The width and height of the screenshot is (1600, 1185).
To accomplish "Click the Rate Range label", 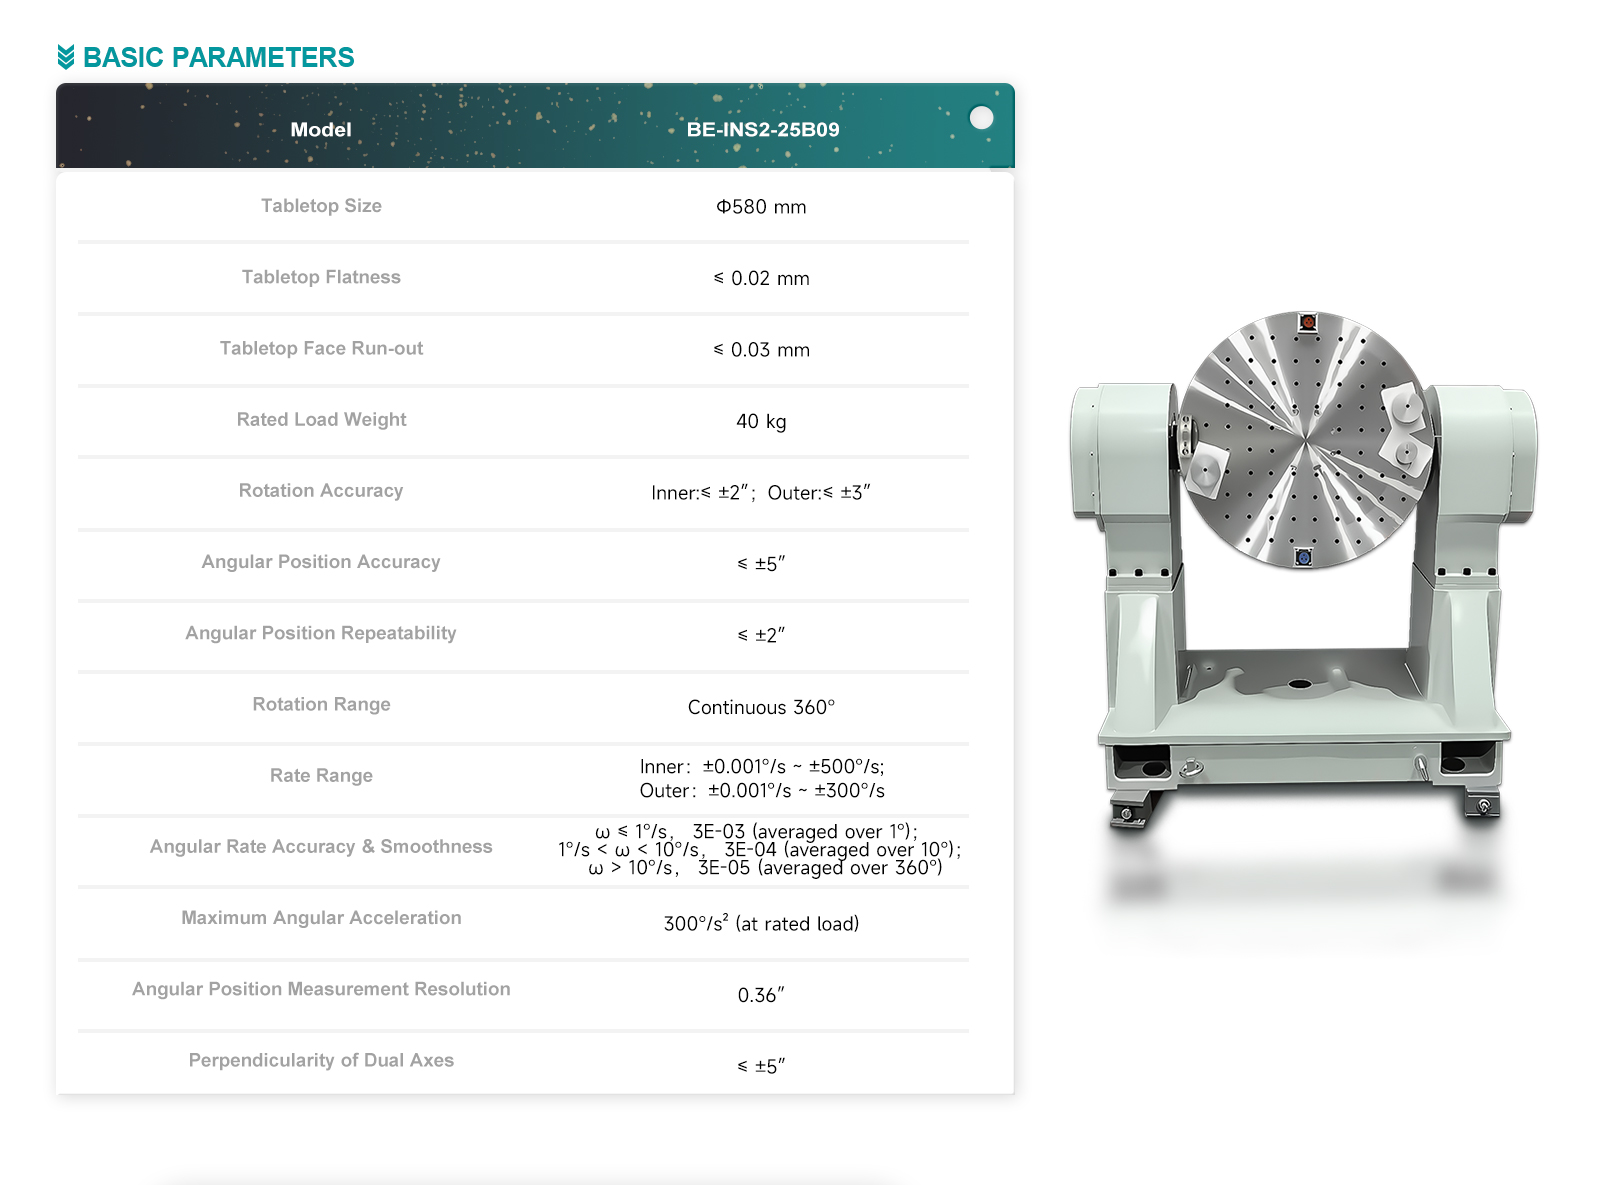I will [321, 776].
